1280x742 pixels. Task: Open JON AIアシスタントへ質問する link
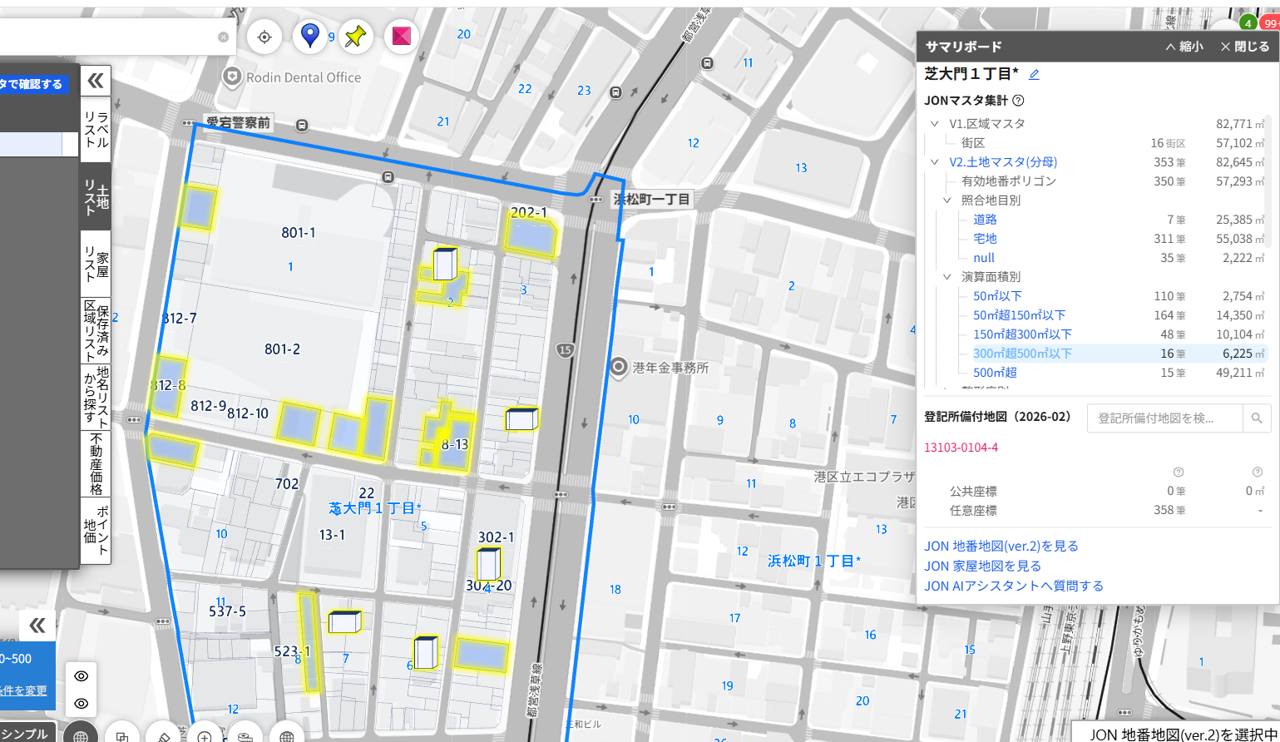1014,586
